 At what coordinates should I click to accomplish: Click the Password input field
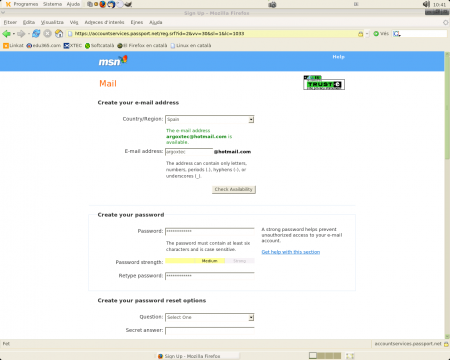[x=210, y=232]
